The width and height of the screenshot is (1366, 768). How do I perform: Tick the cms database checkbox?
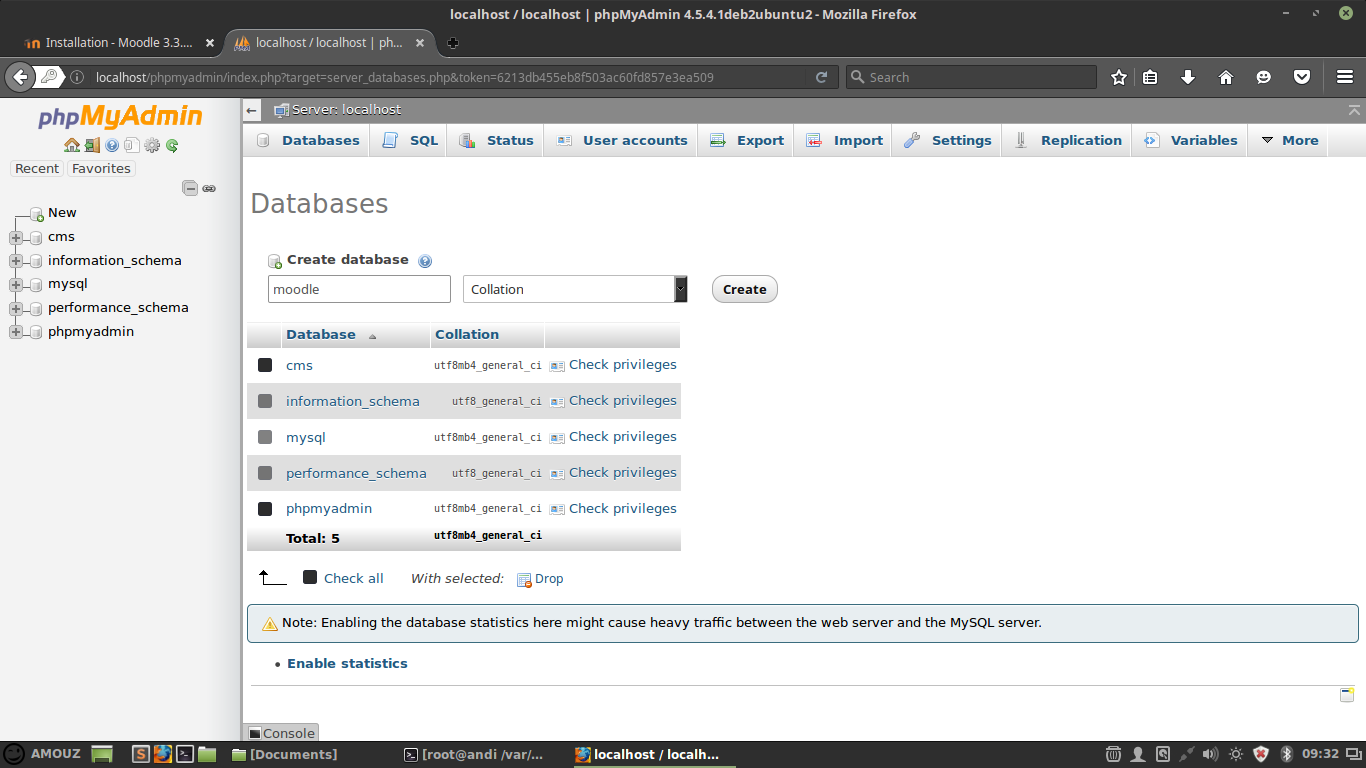265,365
